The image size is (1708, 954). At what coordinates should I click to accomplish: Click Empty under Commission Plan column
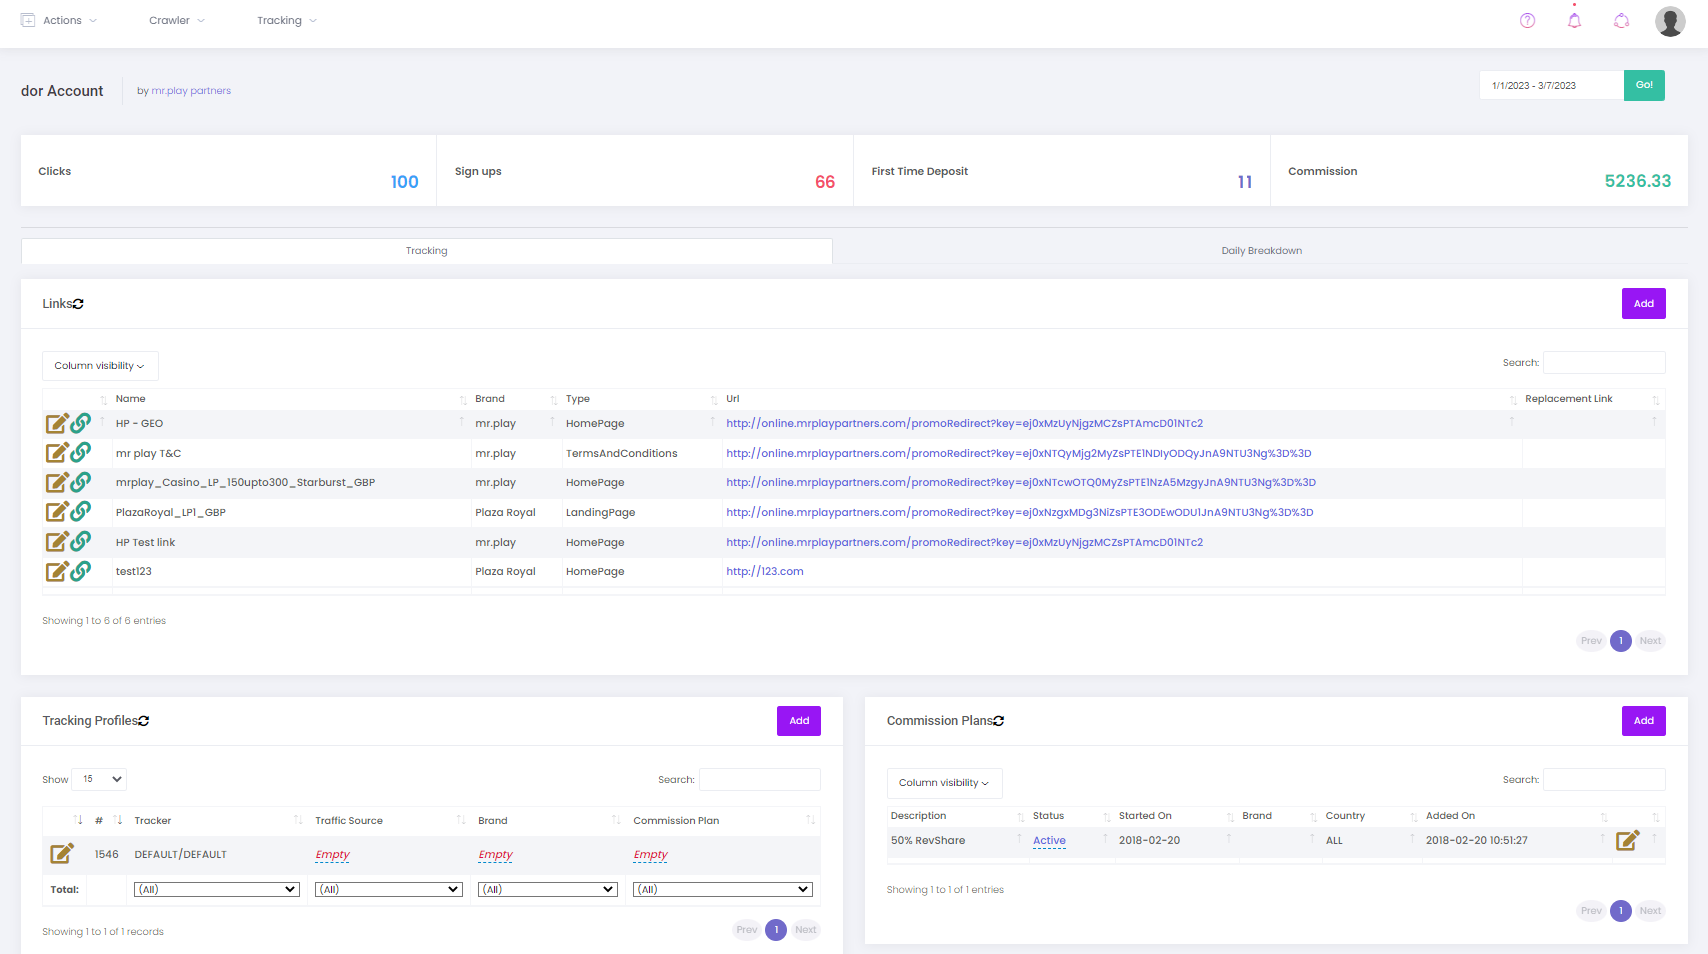(x=650, y=855)
